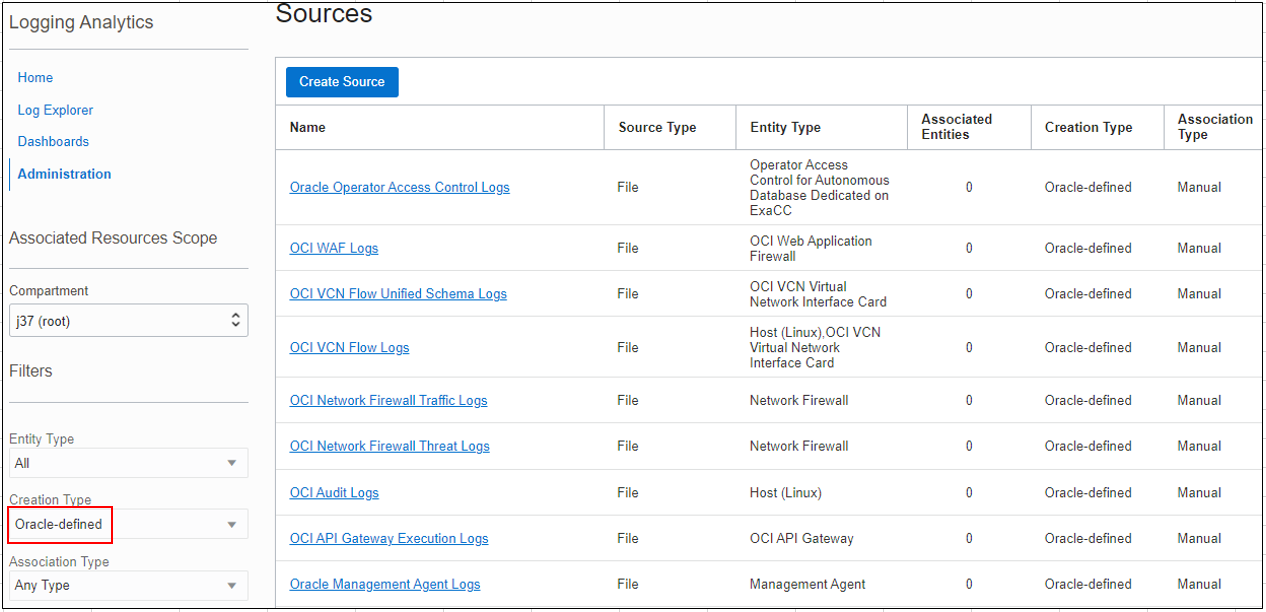Click the Sources page heading
The height and width of the screenshot is (612, 1266).
click(x=324, y=14)
